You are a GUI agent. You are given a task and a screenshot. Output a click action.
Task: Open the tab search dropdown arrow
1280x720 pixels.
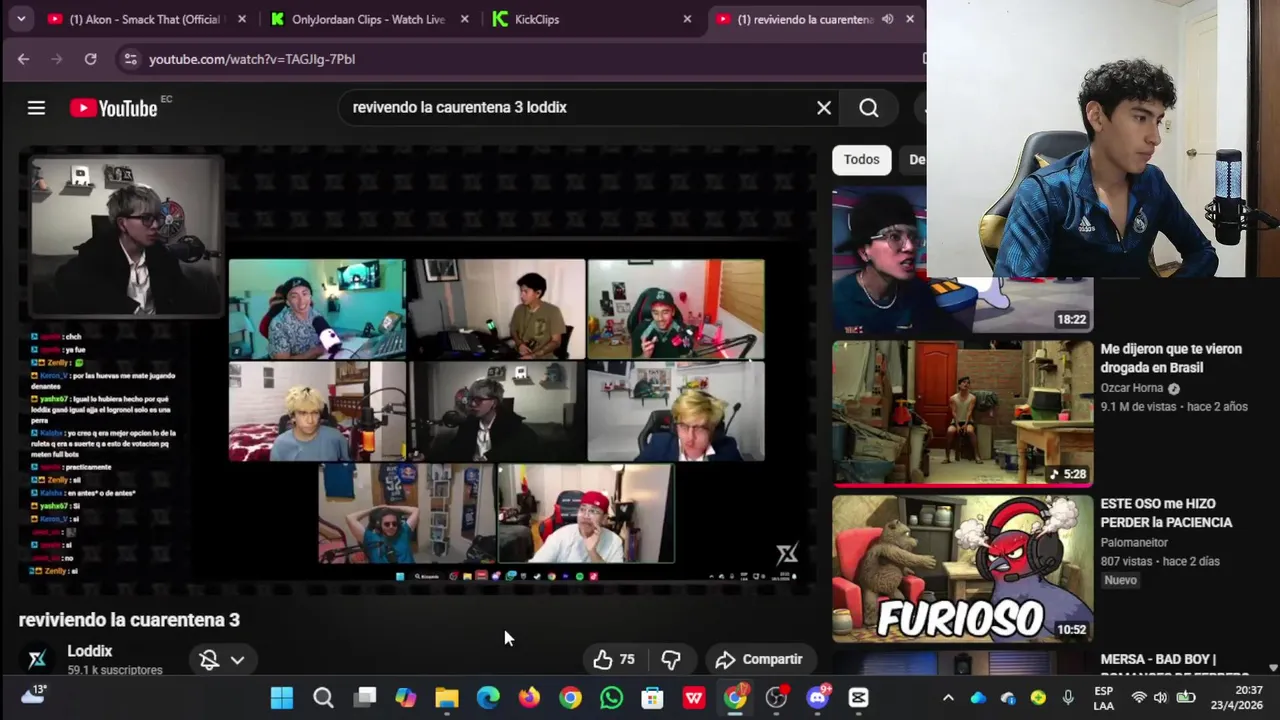(21, 19)
